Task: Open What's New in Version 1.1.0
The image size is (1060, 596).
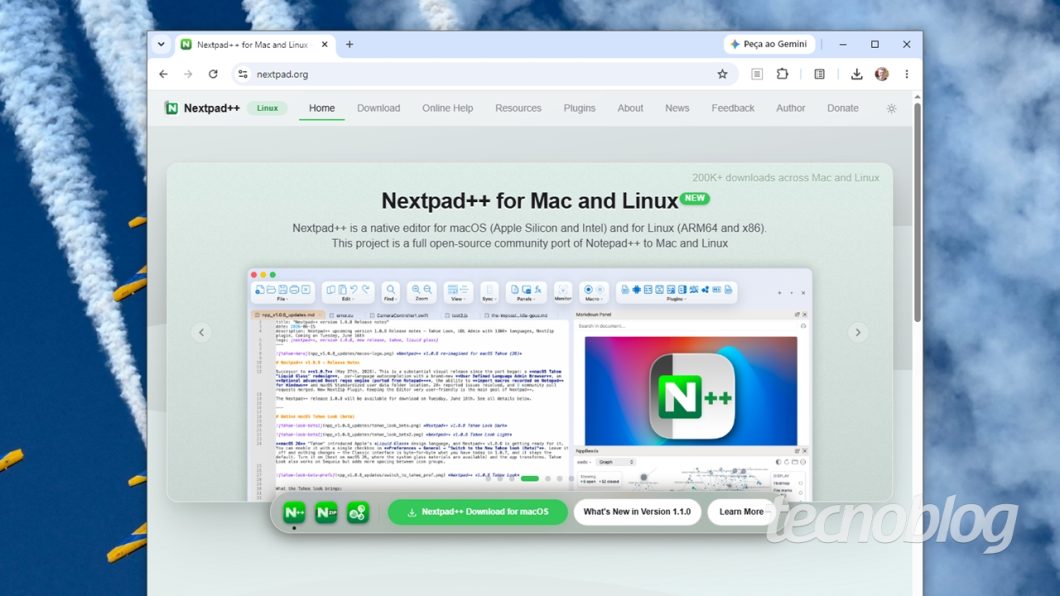Action: 637,512
